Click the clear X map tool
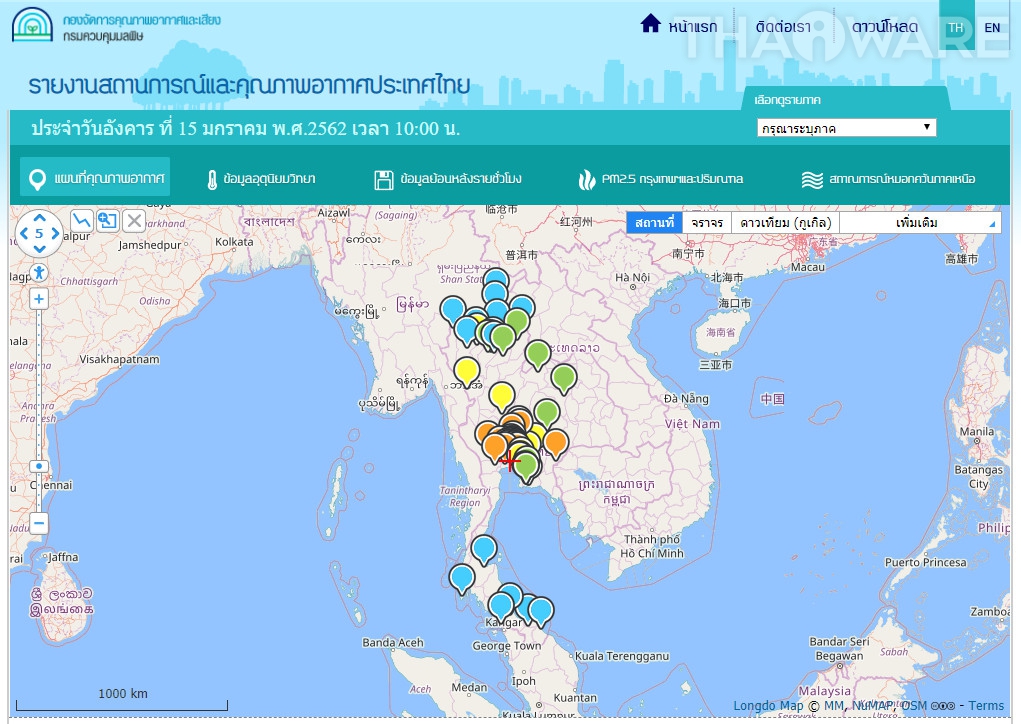The width and height of the screenshot is (1021, 724). coord(133,221)
